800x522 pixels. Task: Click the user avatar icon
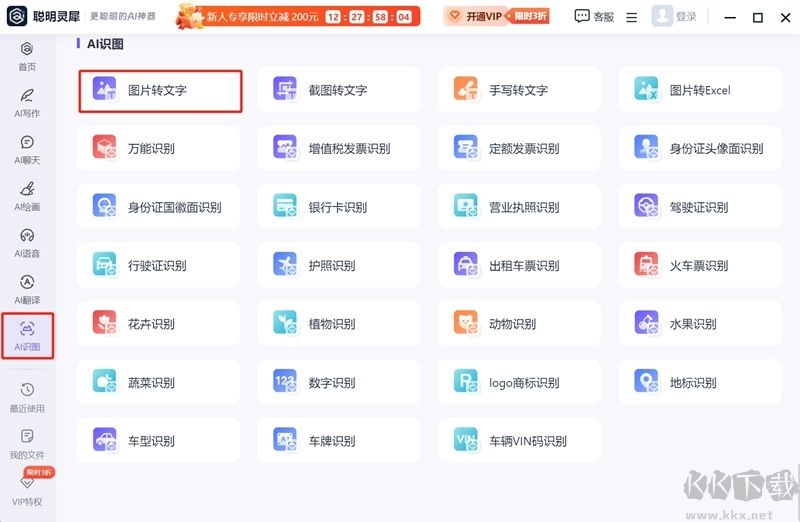pyautogui.click(x=662, y=16)
